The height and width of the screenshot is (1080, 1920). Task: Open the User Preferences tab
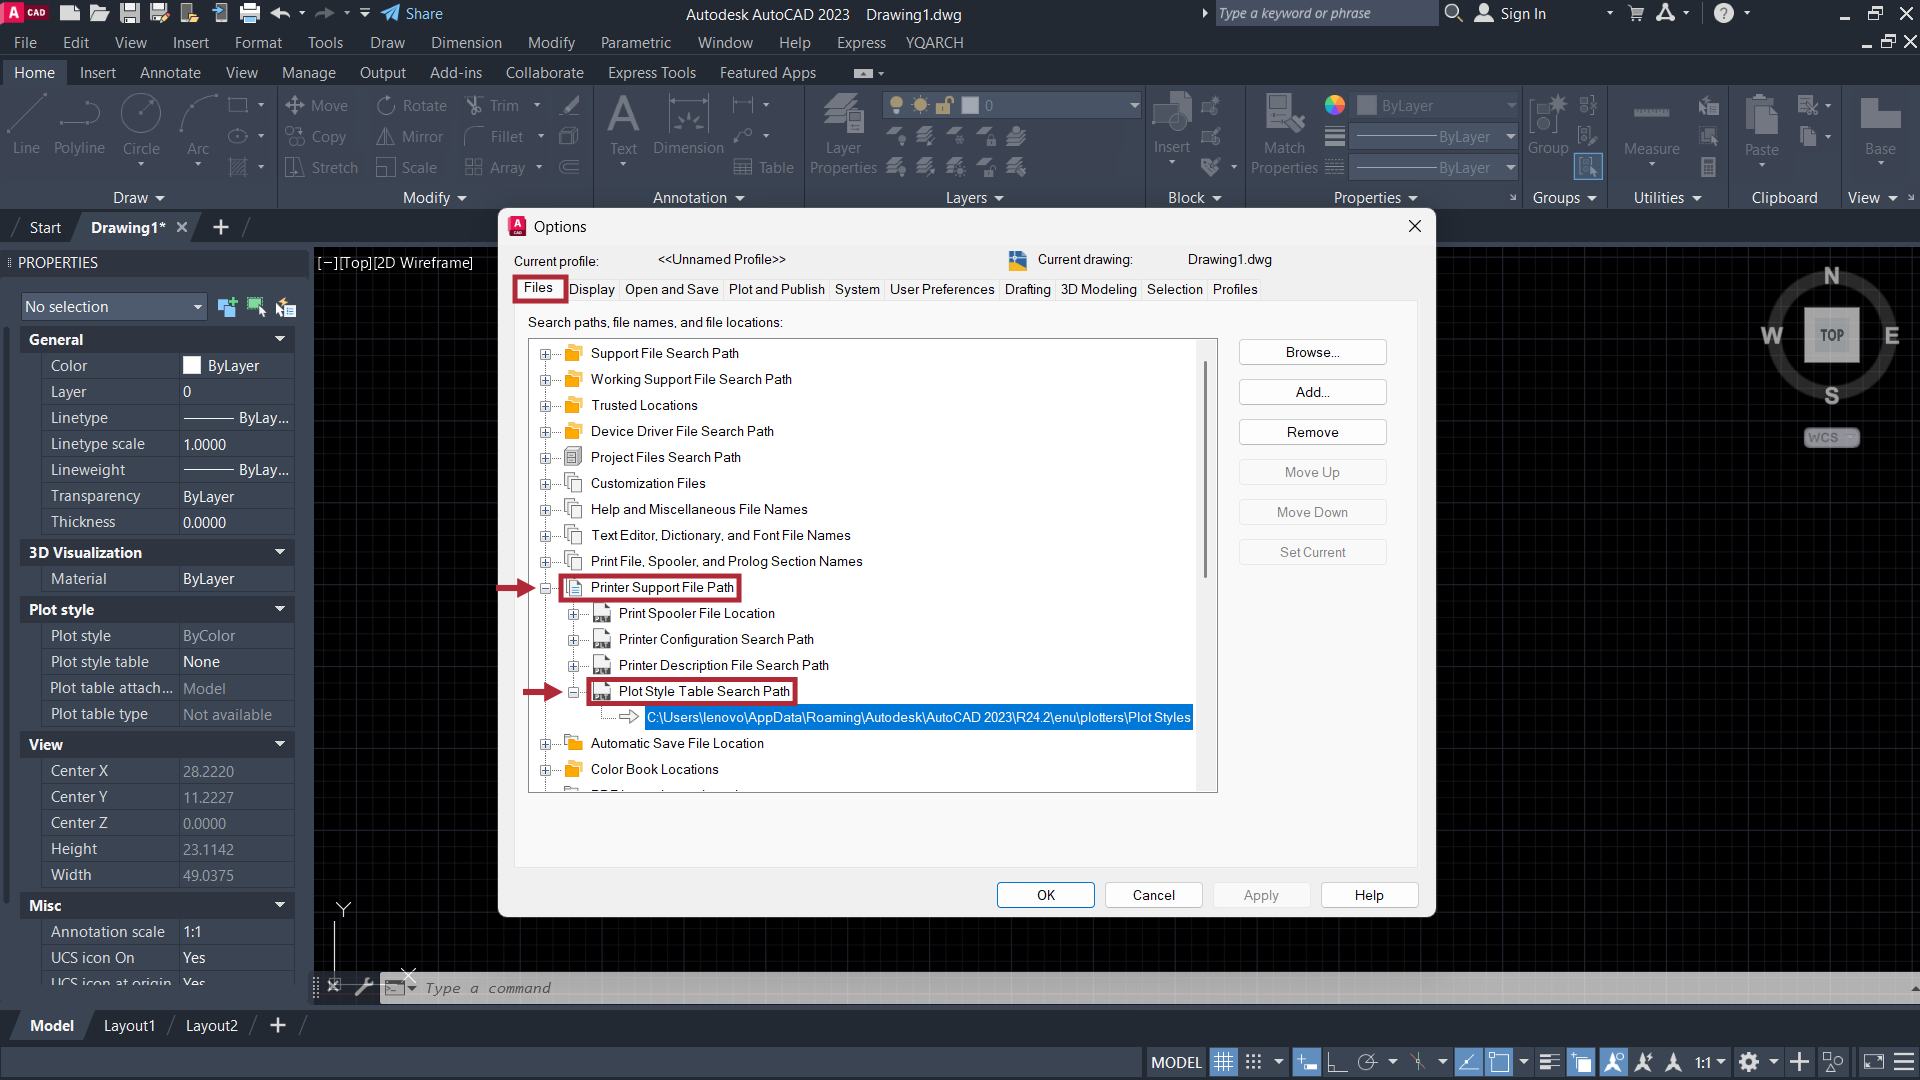tap(942, 289)
